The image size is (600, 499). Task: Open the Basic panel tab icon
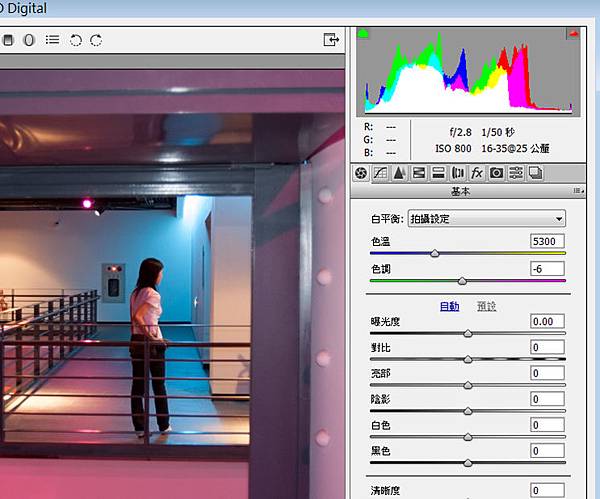(360, 173)
